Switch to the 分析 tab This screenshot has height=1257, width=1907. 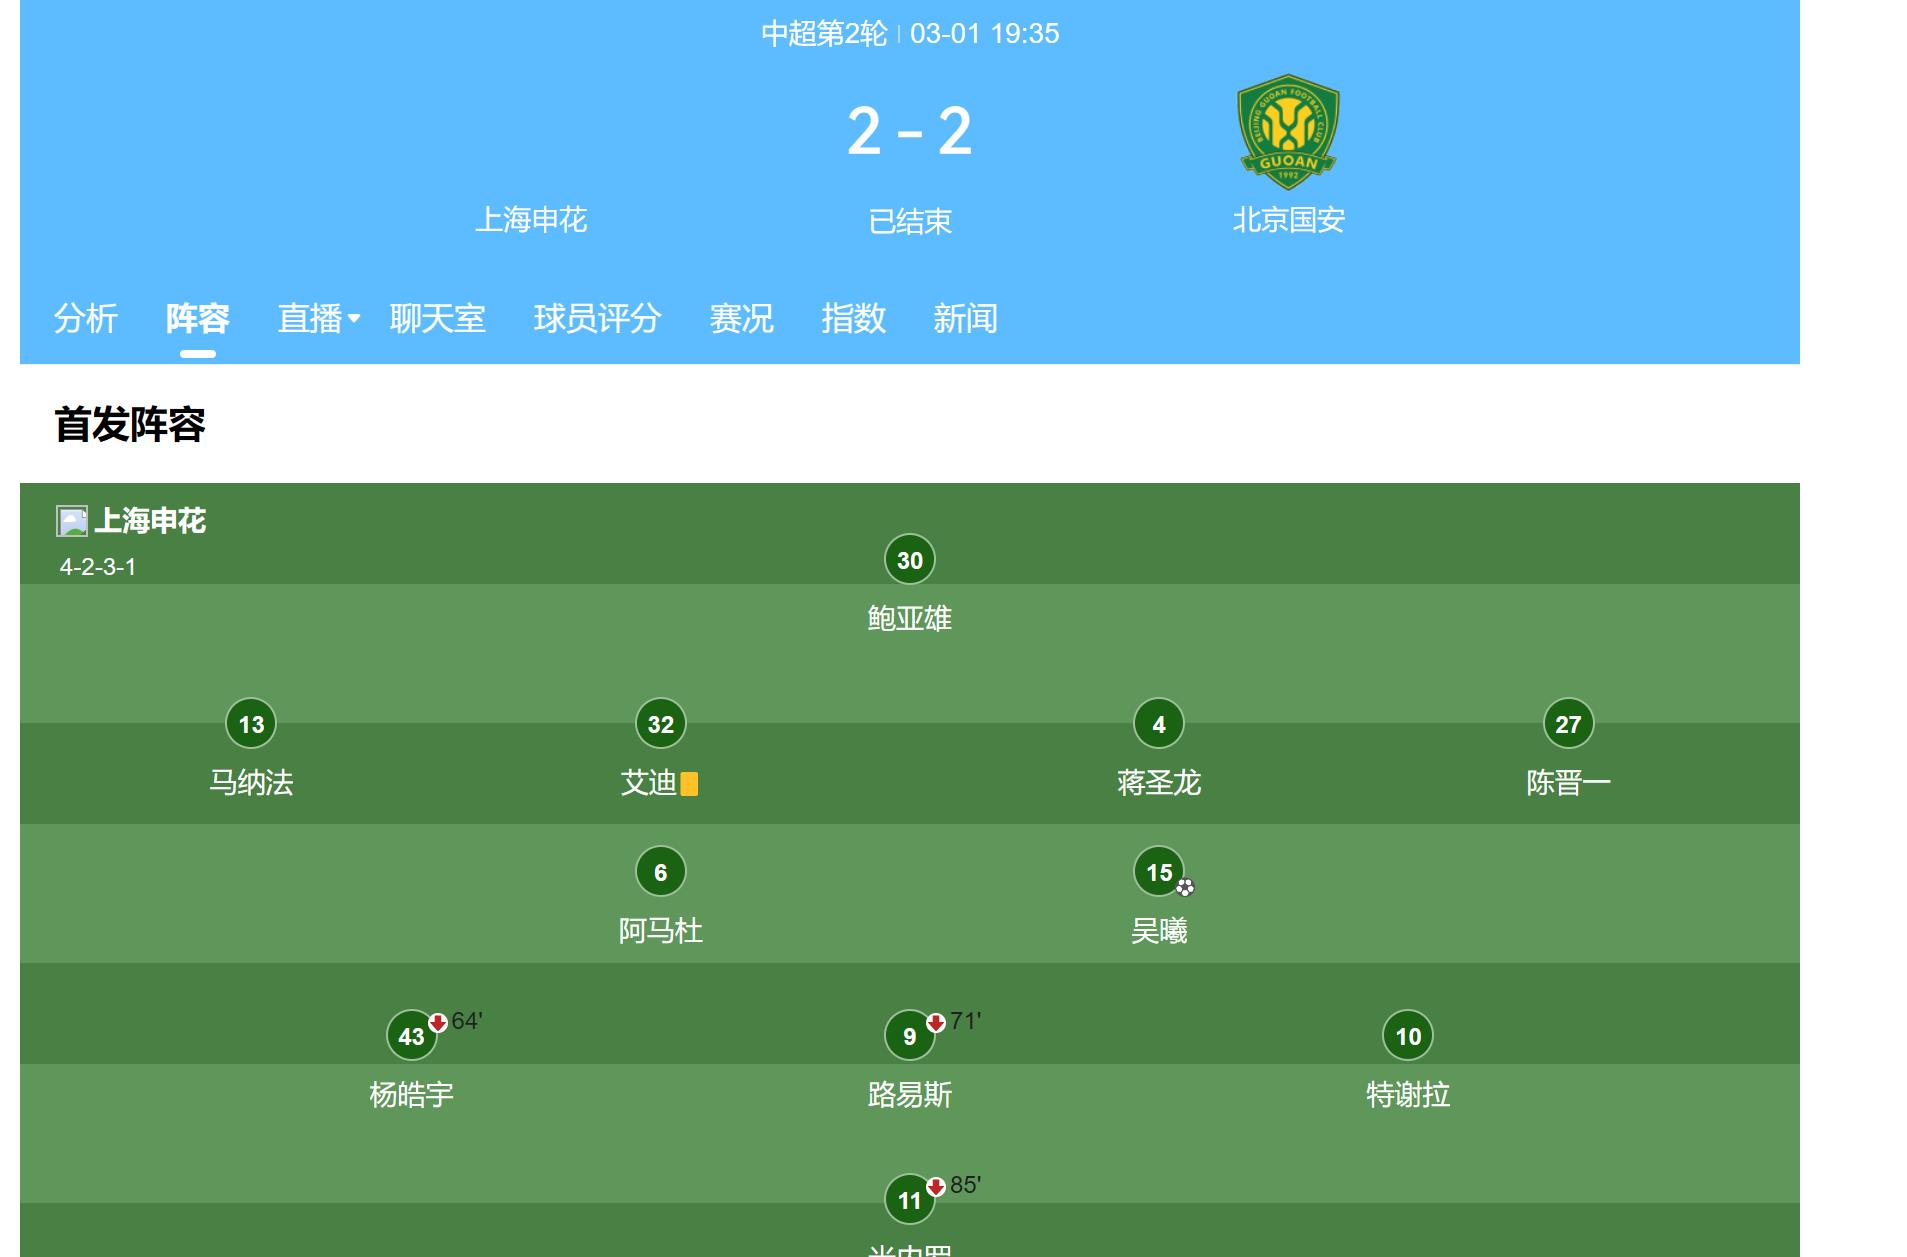[86, 319]
